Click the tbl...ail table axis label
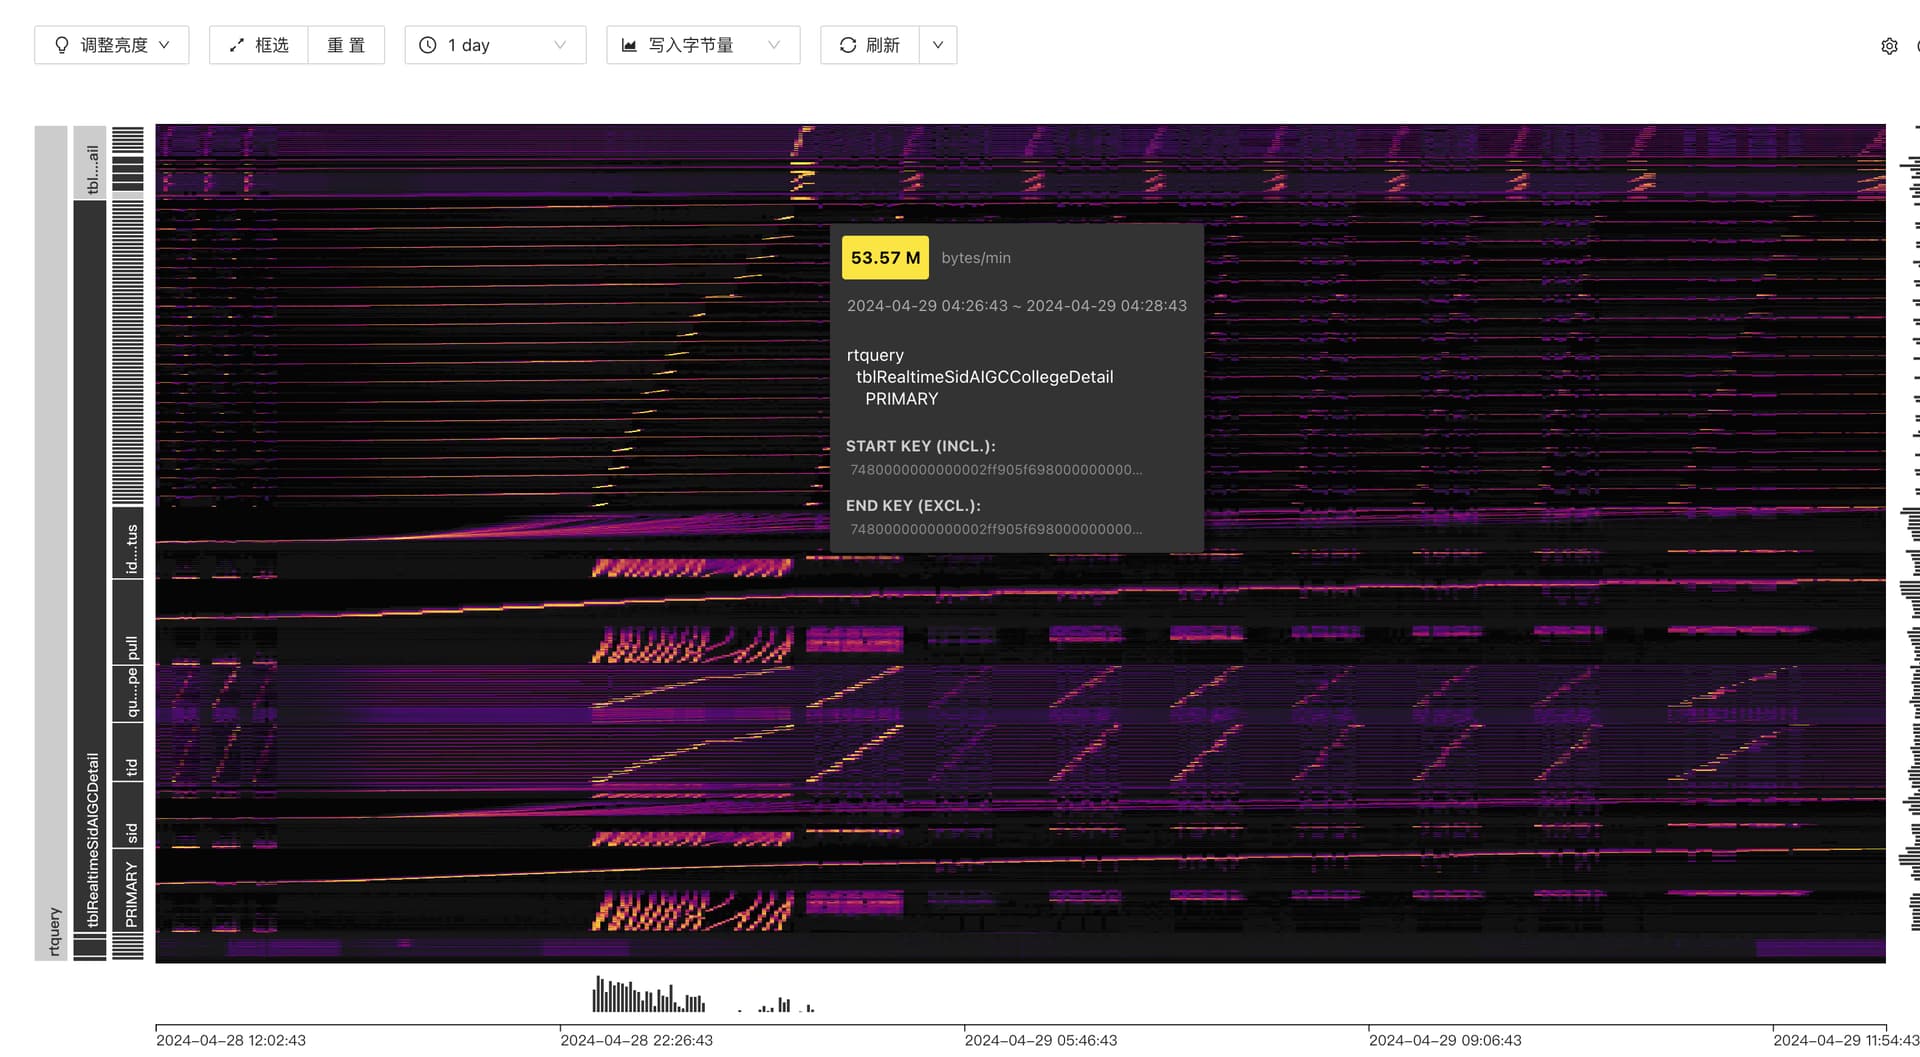This screenshot has height=1057, width=1920. tap(90, 162)
